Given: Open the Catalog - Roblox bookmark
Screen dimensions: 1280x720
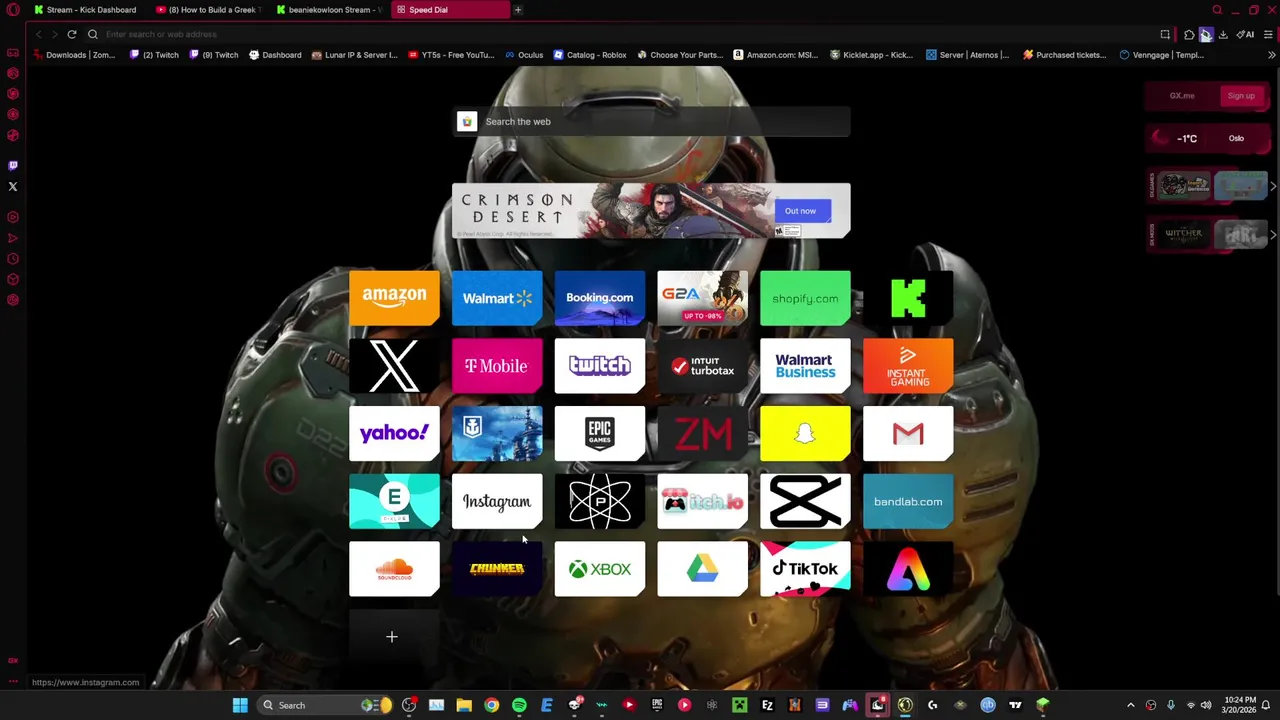Looking at the screenshot, I should (x=590, y=55).
